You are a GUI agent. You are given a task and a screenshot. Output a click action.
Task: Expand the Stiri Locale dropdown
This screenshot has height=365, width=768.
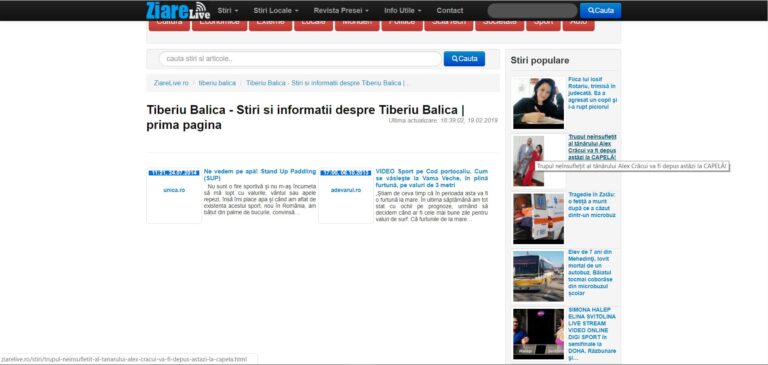276,10
